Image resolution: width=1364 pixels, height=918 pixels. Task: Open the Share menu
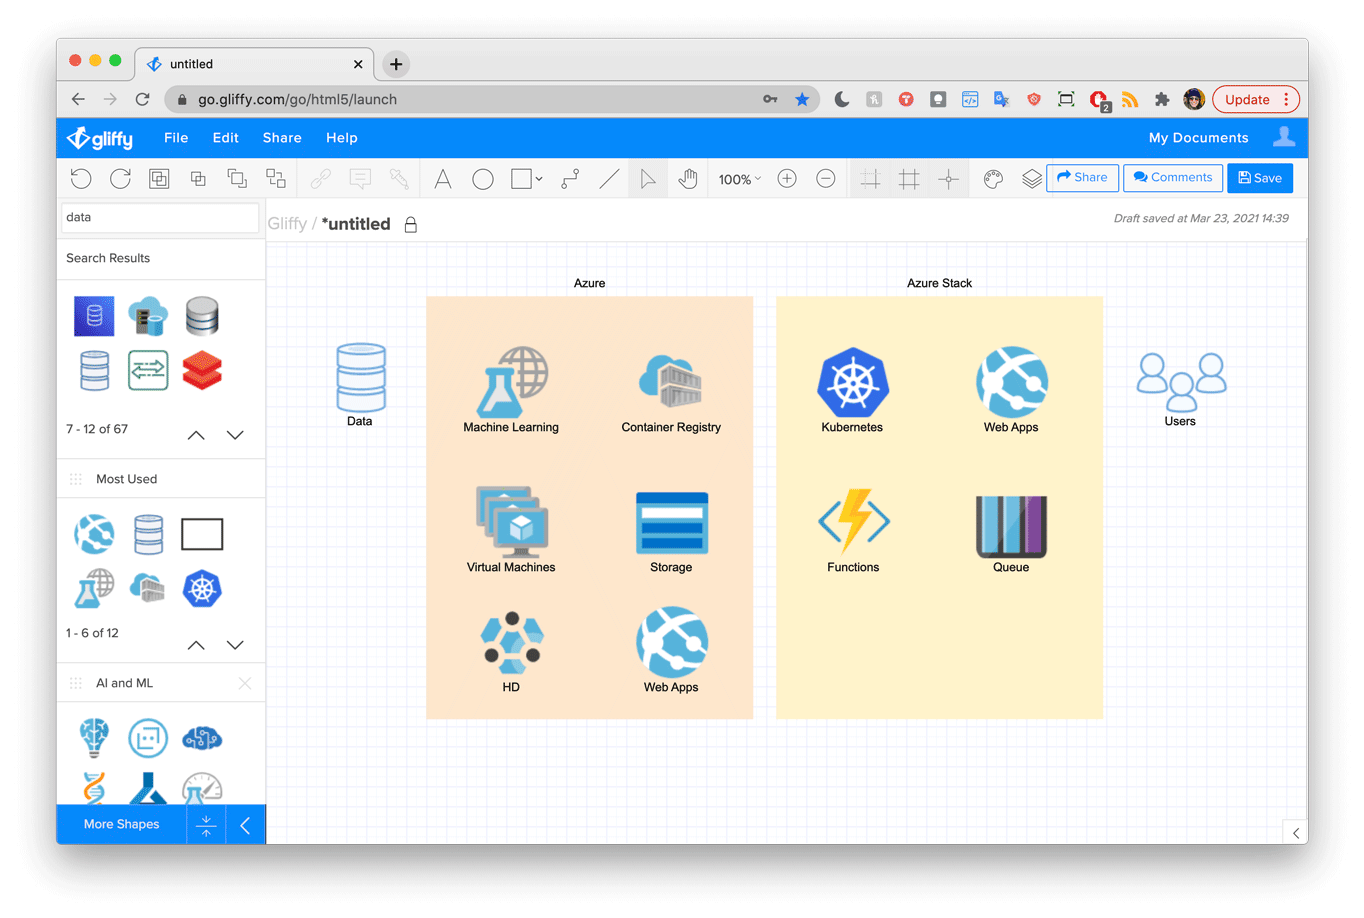(282, 138)
